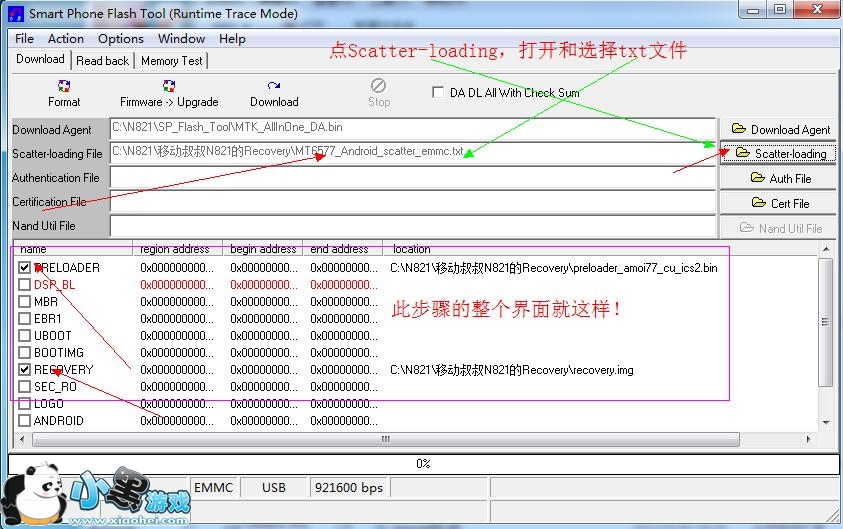Select the recovery.img location text
Viewport: 843px width, 529px height.
click(x=512, y=370)
